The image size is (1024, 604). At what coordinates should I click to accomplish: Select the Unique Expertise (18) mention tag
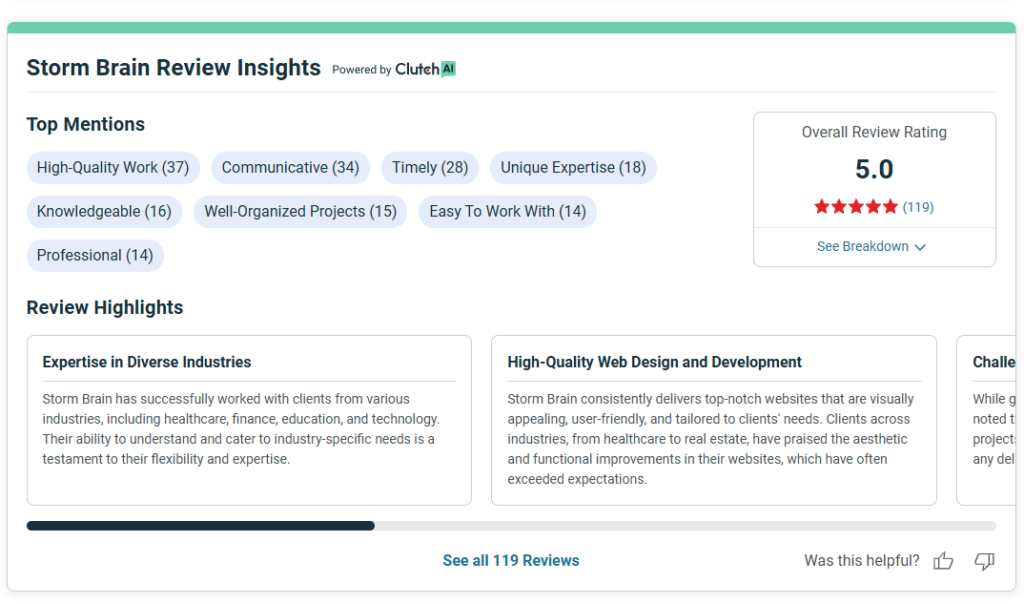(573, 168)
